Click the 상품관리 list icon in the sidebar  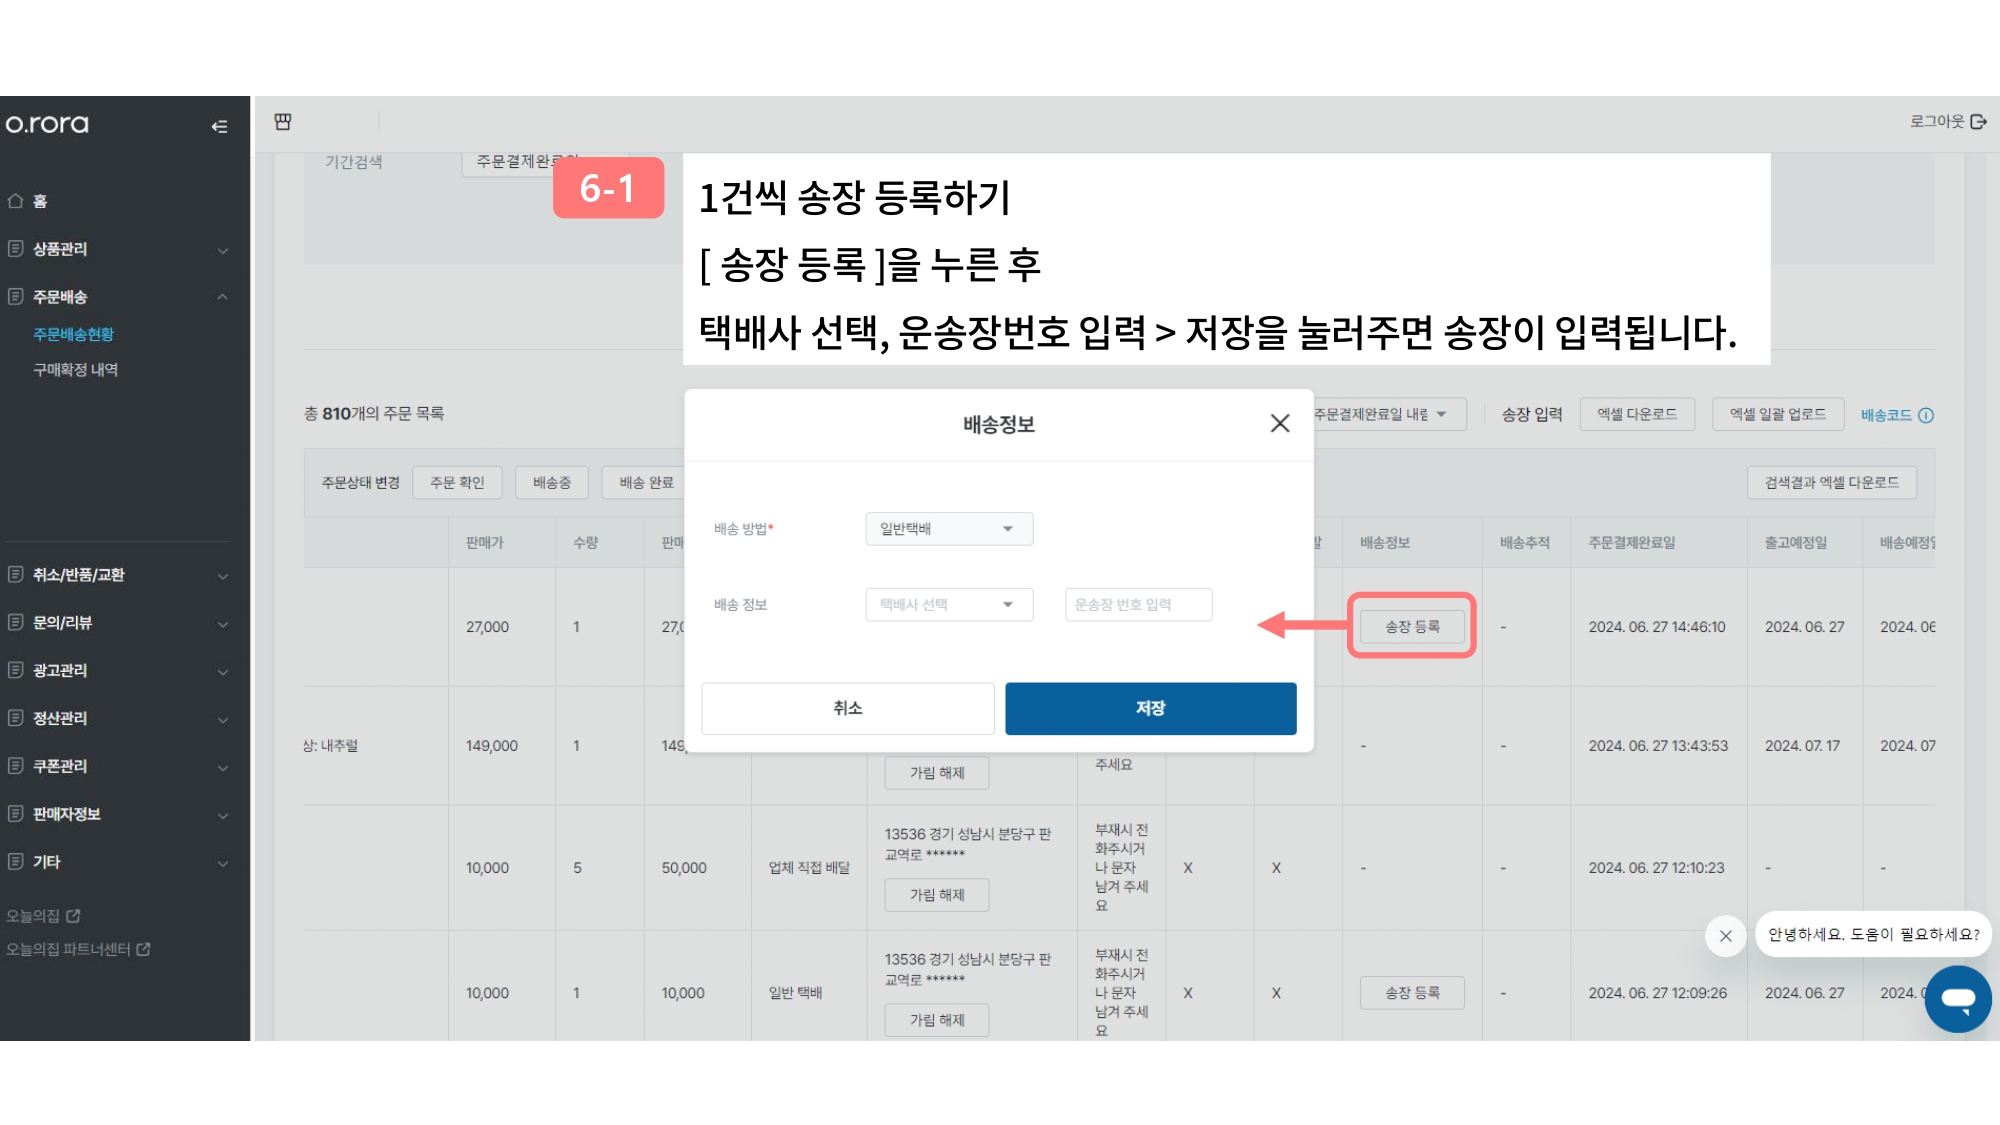coord(15,248)
